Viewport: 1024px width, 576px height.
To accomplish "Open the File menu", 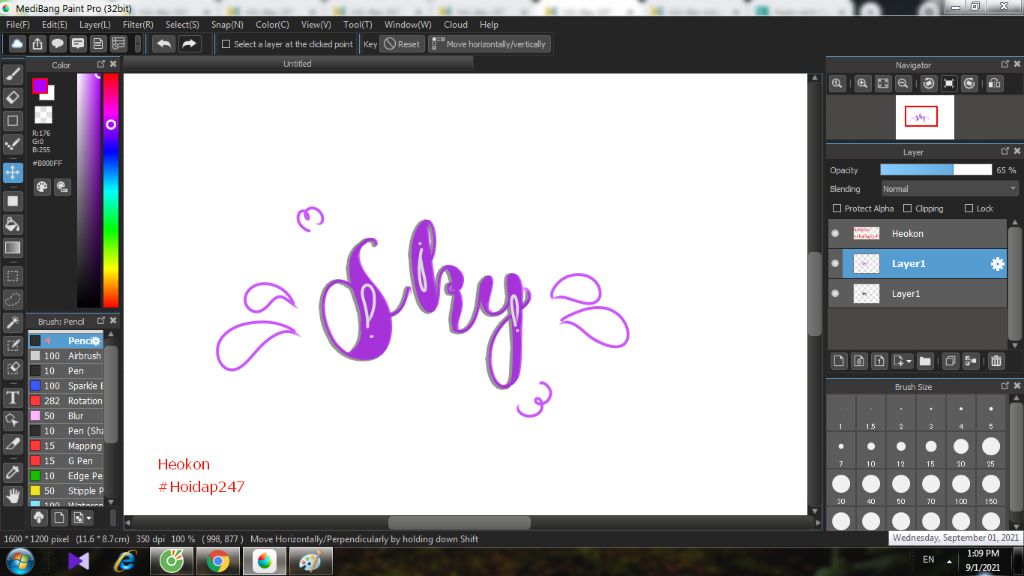I will (18, 24).
